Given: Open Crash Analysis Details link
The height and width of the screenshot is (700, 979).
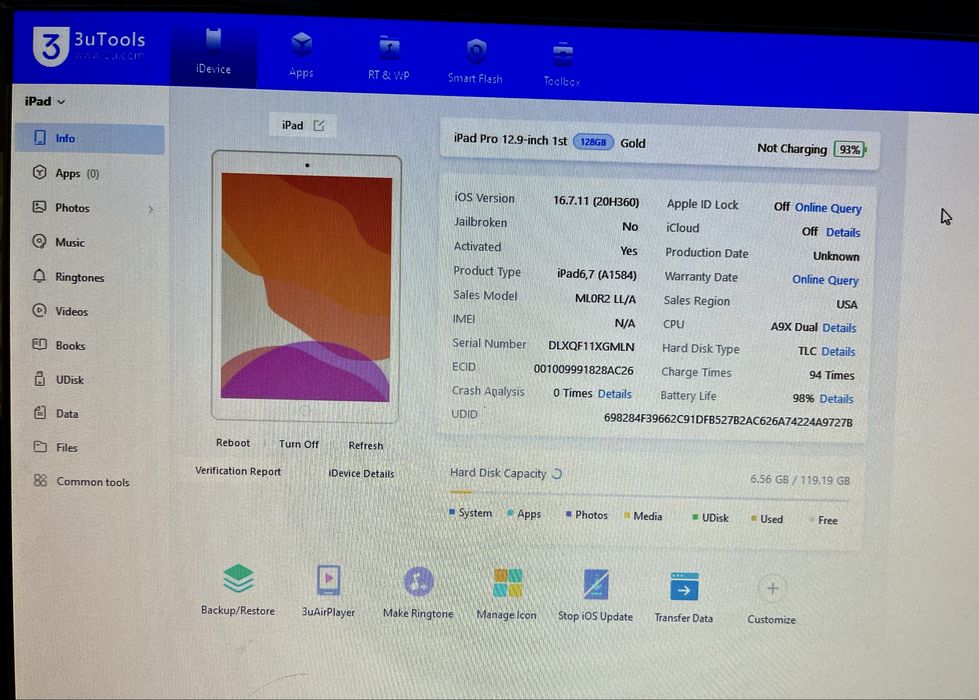Looking at the screenshot, I should pos(614,394).
